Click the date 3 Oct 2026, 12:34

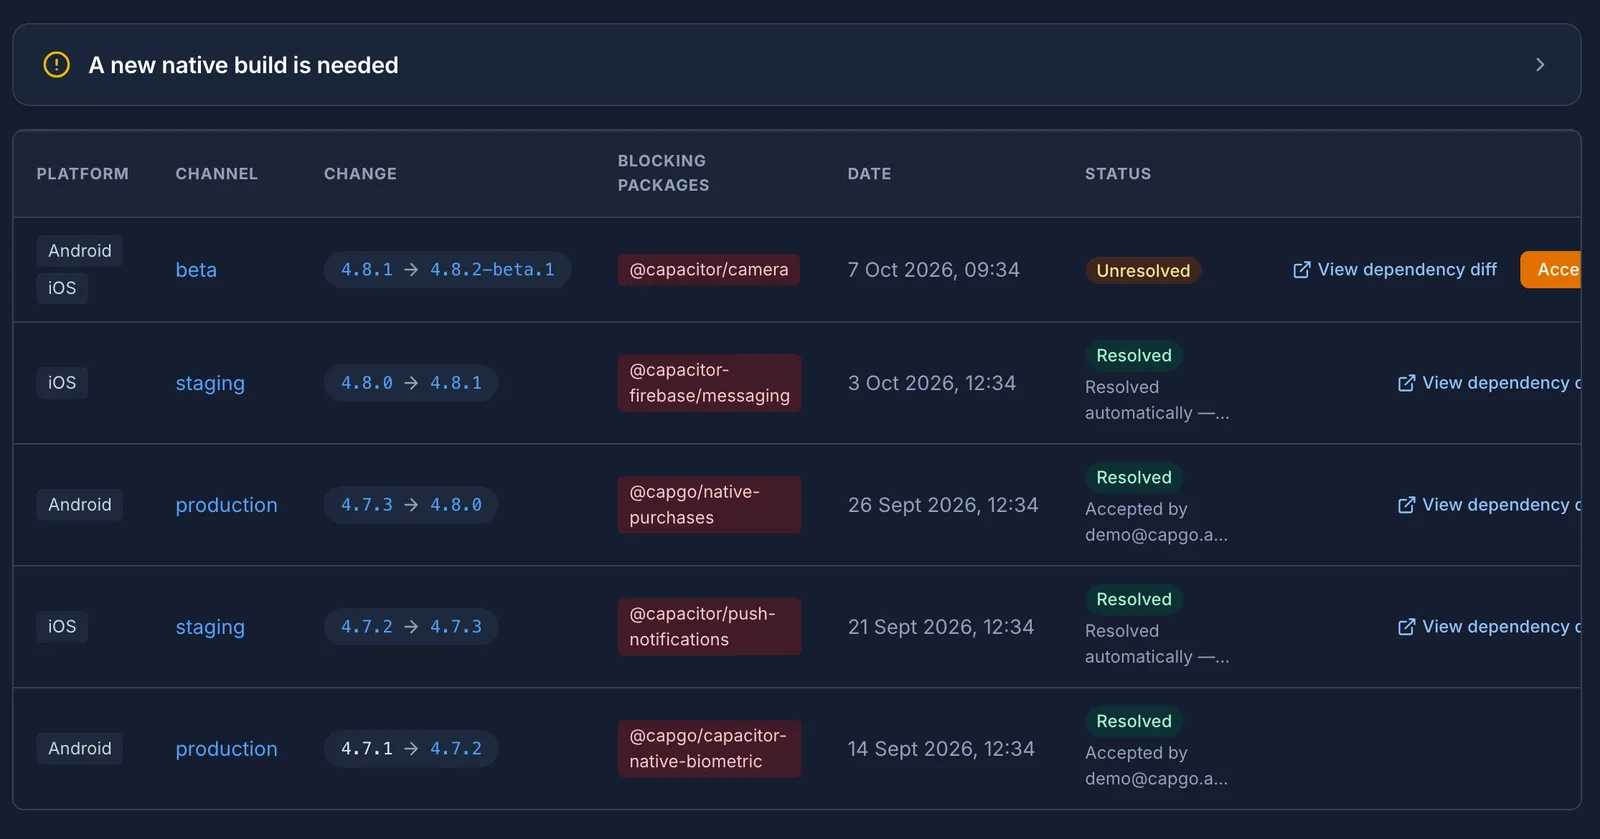click(932, 383)
